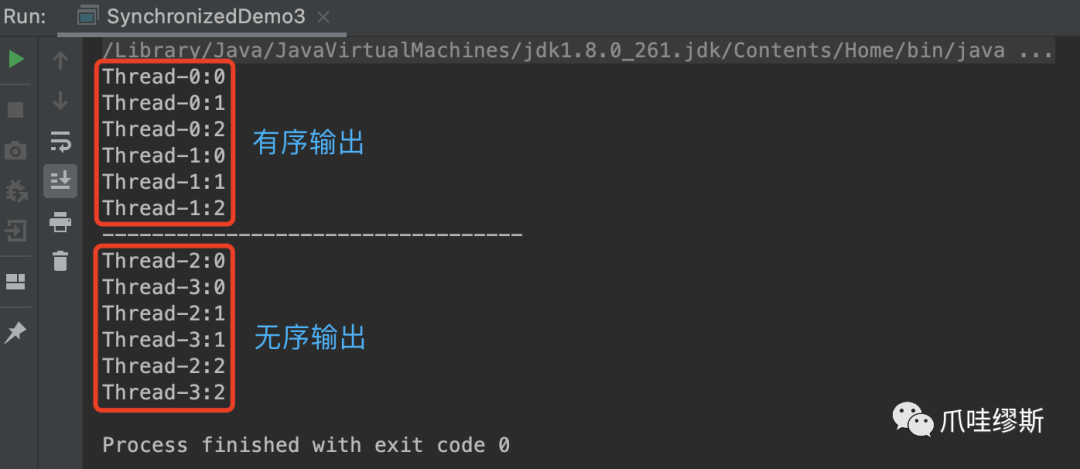Click the Down the stack trace arrow

click(x=61, y=101)
